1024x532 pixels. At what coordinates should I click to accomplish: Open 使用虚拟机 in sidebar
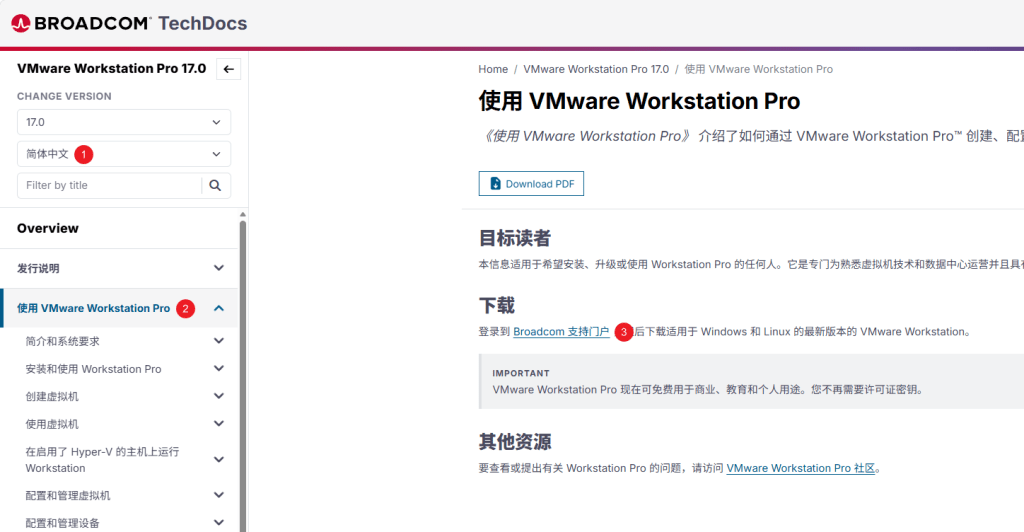click(x=52, y=424)
